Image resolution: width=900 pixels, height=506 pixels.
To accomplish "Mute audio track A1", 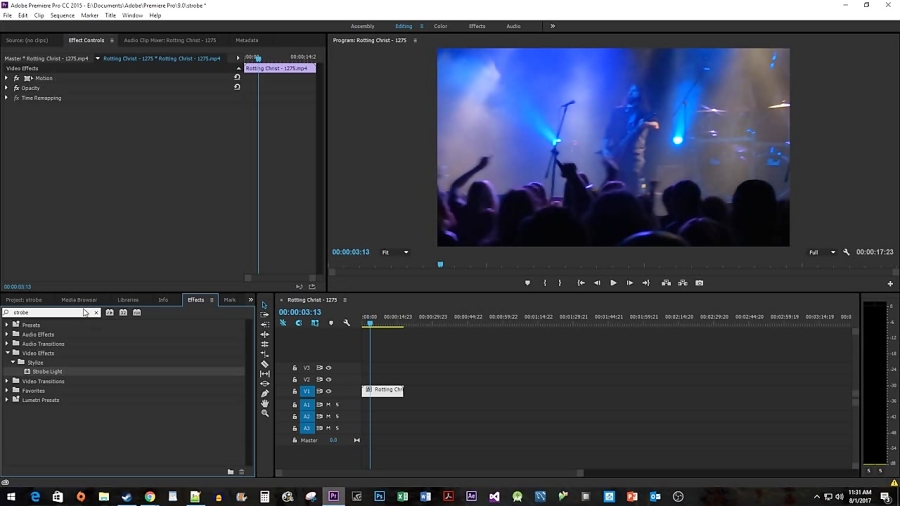I will (x=328, y=404).
